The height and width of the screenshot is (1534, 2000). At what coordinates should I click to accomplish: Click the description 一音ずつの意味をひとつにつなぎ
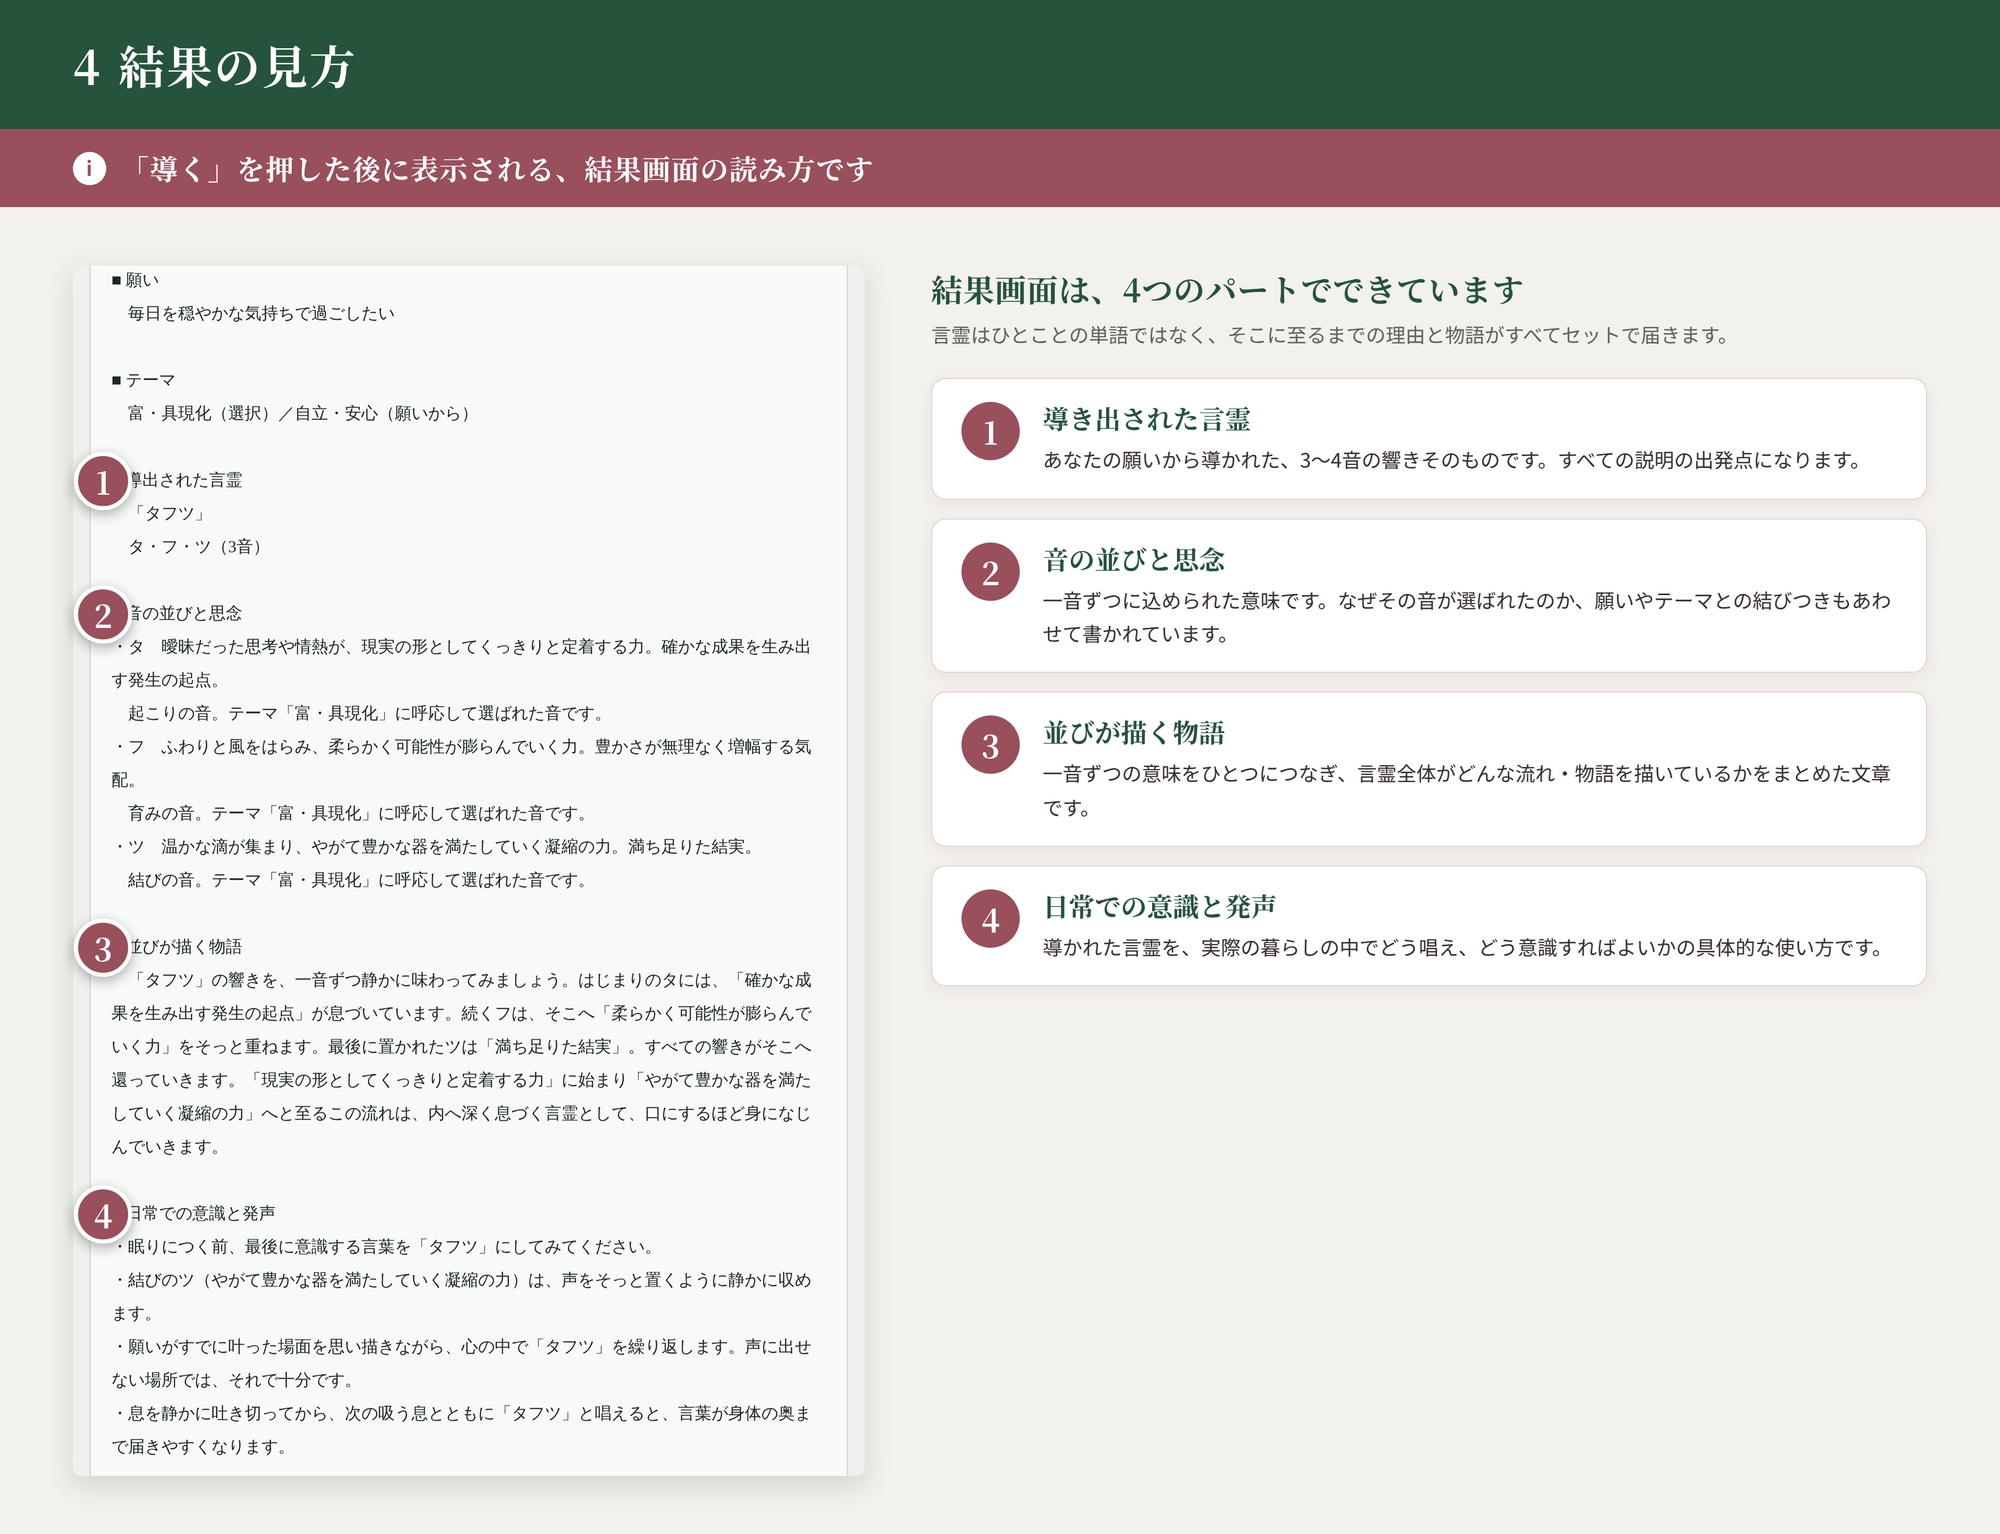click(1466, 790)
